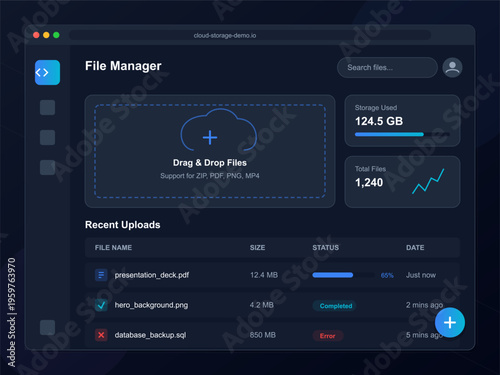The image size is (500, 375).
Task: Click inside the Search files field
Action: [x=387, y=67]
